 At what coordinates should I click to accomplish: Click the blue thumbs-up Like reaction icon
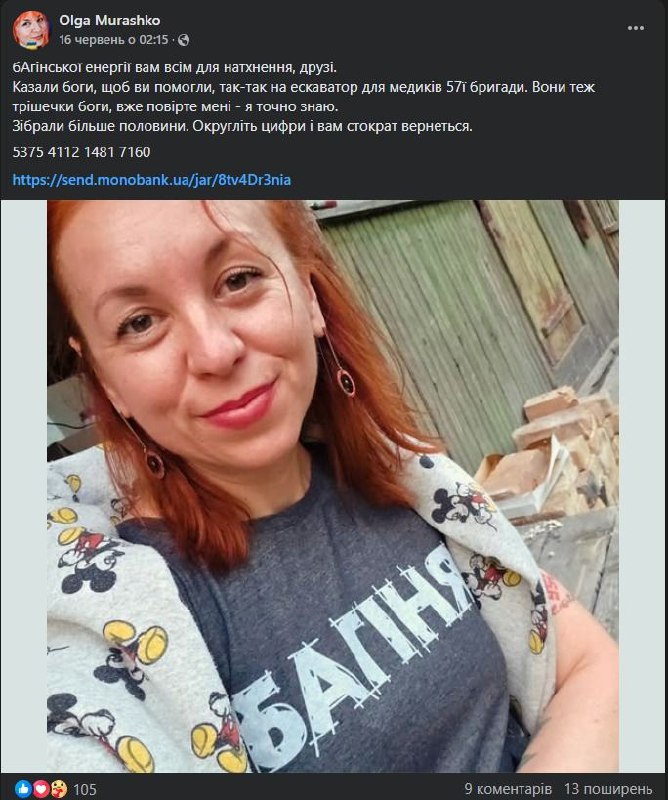click(x=23, y=789)
